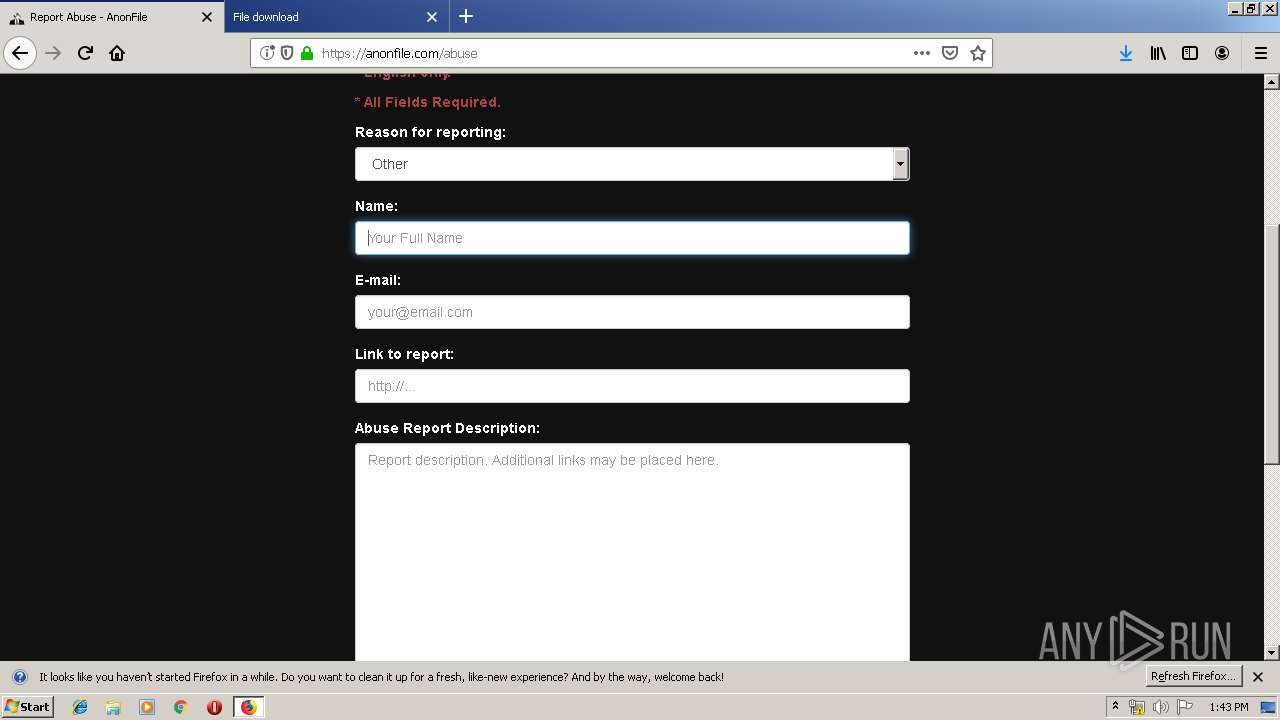The width and height of the screenshot is (1280, 720).
Task: Open the Library bookmarks and history menu
Action: [1158, 53]
